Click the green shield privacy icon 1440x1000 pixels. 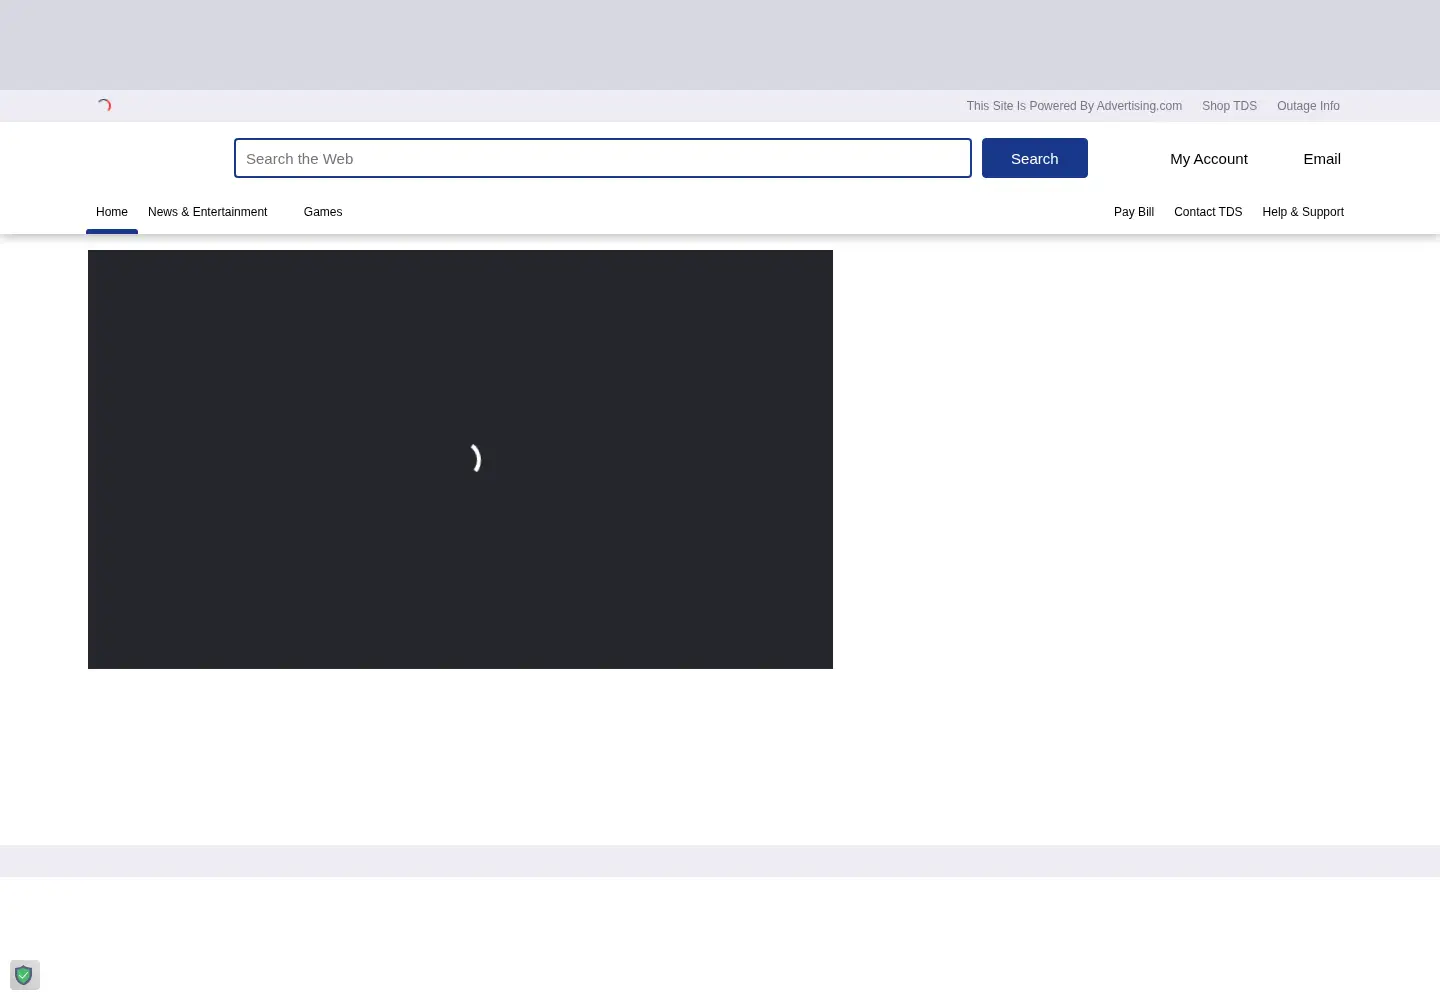tap(24, 975)
